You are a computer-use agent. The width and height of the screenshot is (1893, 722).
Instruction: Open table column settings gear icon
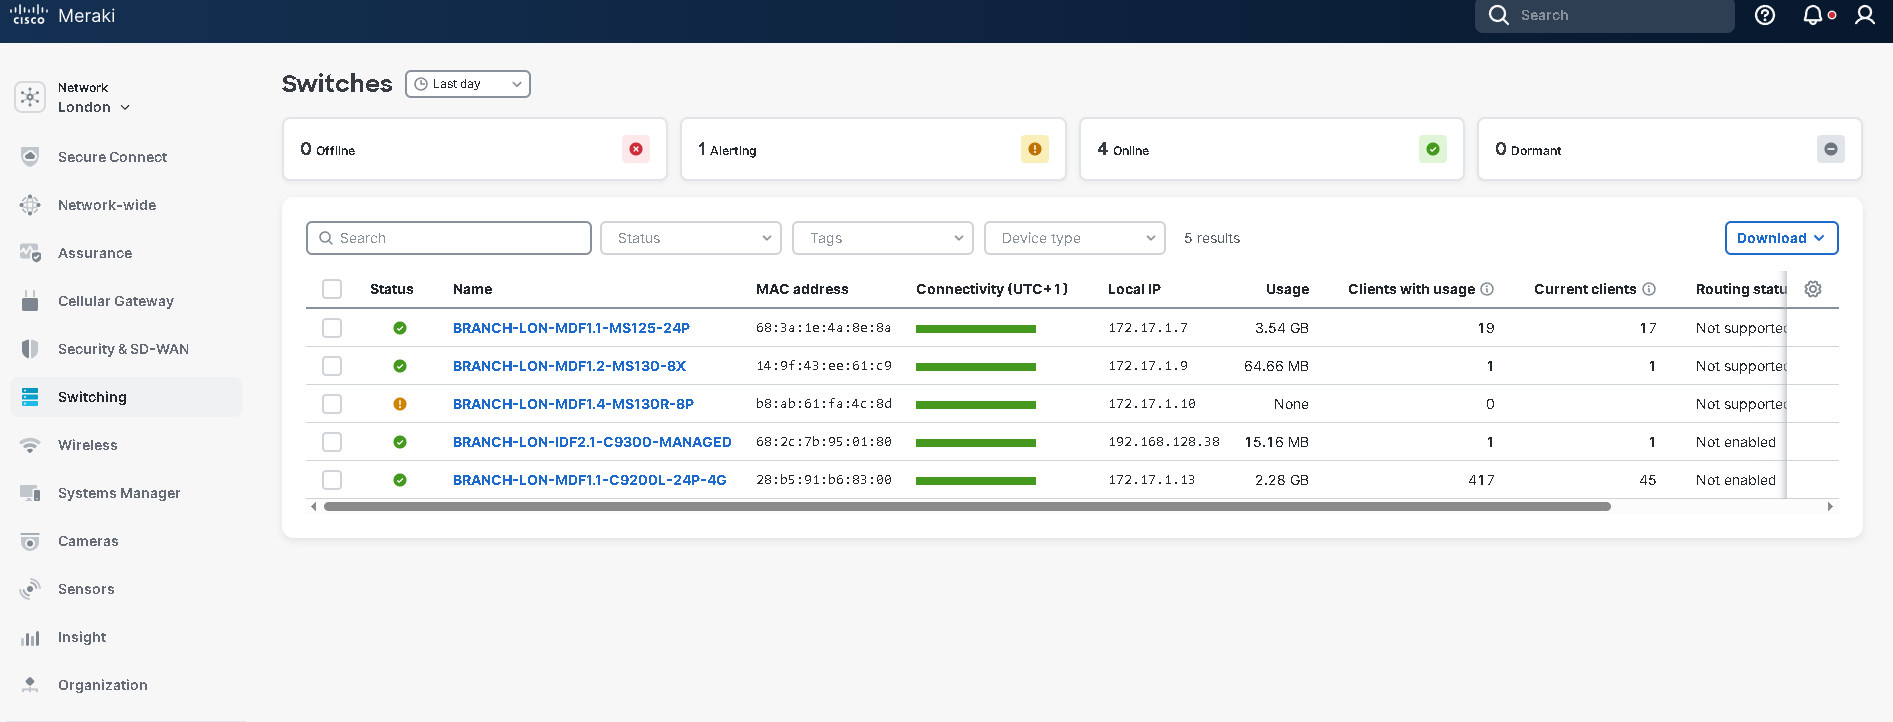tap(1813, 289)
